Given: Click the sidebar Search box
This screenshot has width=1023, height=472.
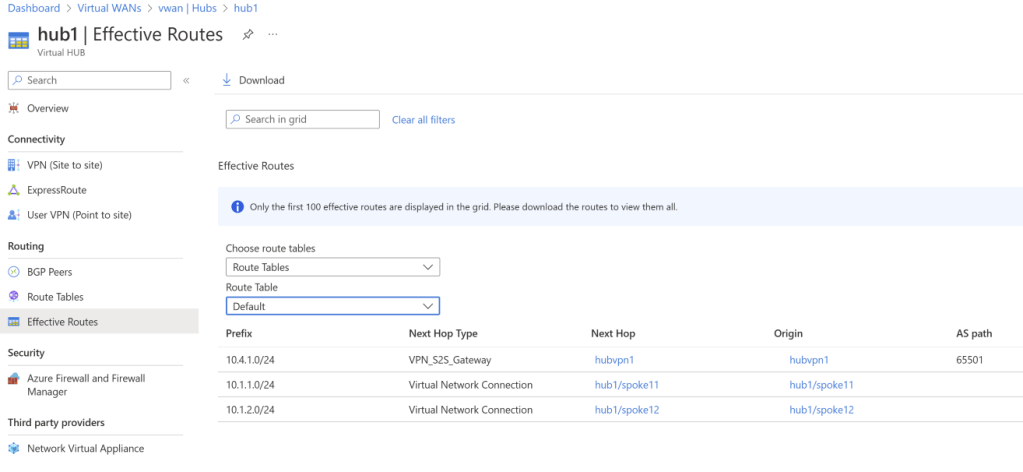Looking at the screenshot, I should pyautogui.click(x=91, y=80).
